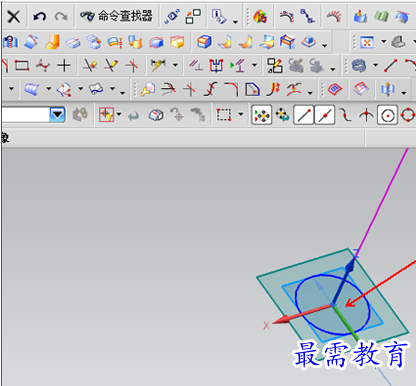Image resolution: width=416 pixels, height=386 pixels.
Task: Select the corner fillet curve icon
Action: click(x=232, y=89)
